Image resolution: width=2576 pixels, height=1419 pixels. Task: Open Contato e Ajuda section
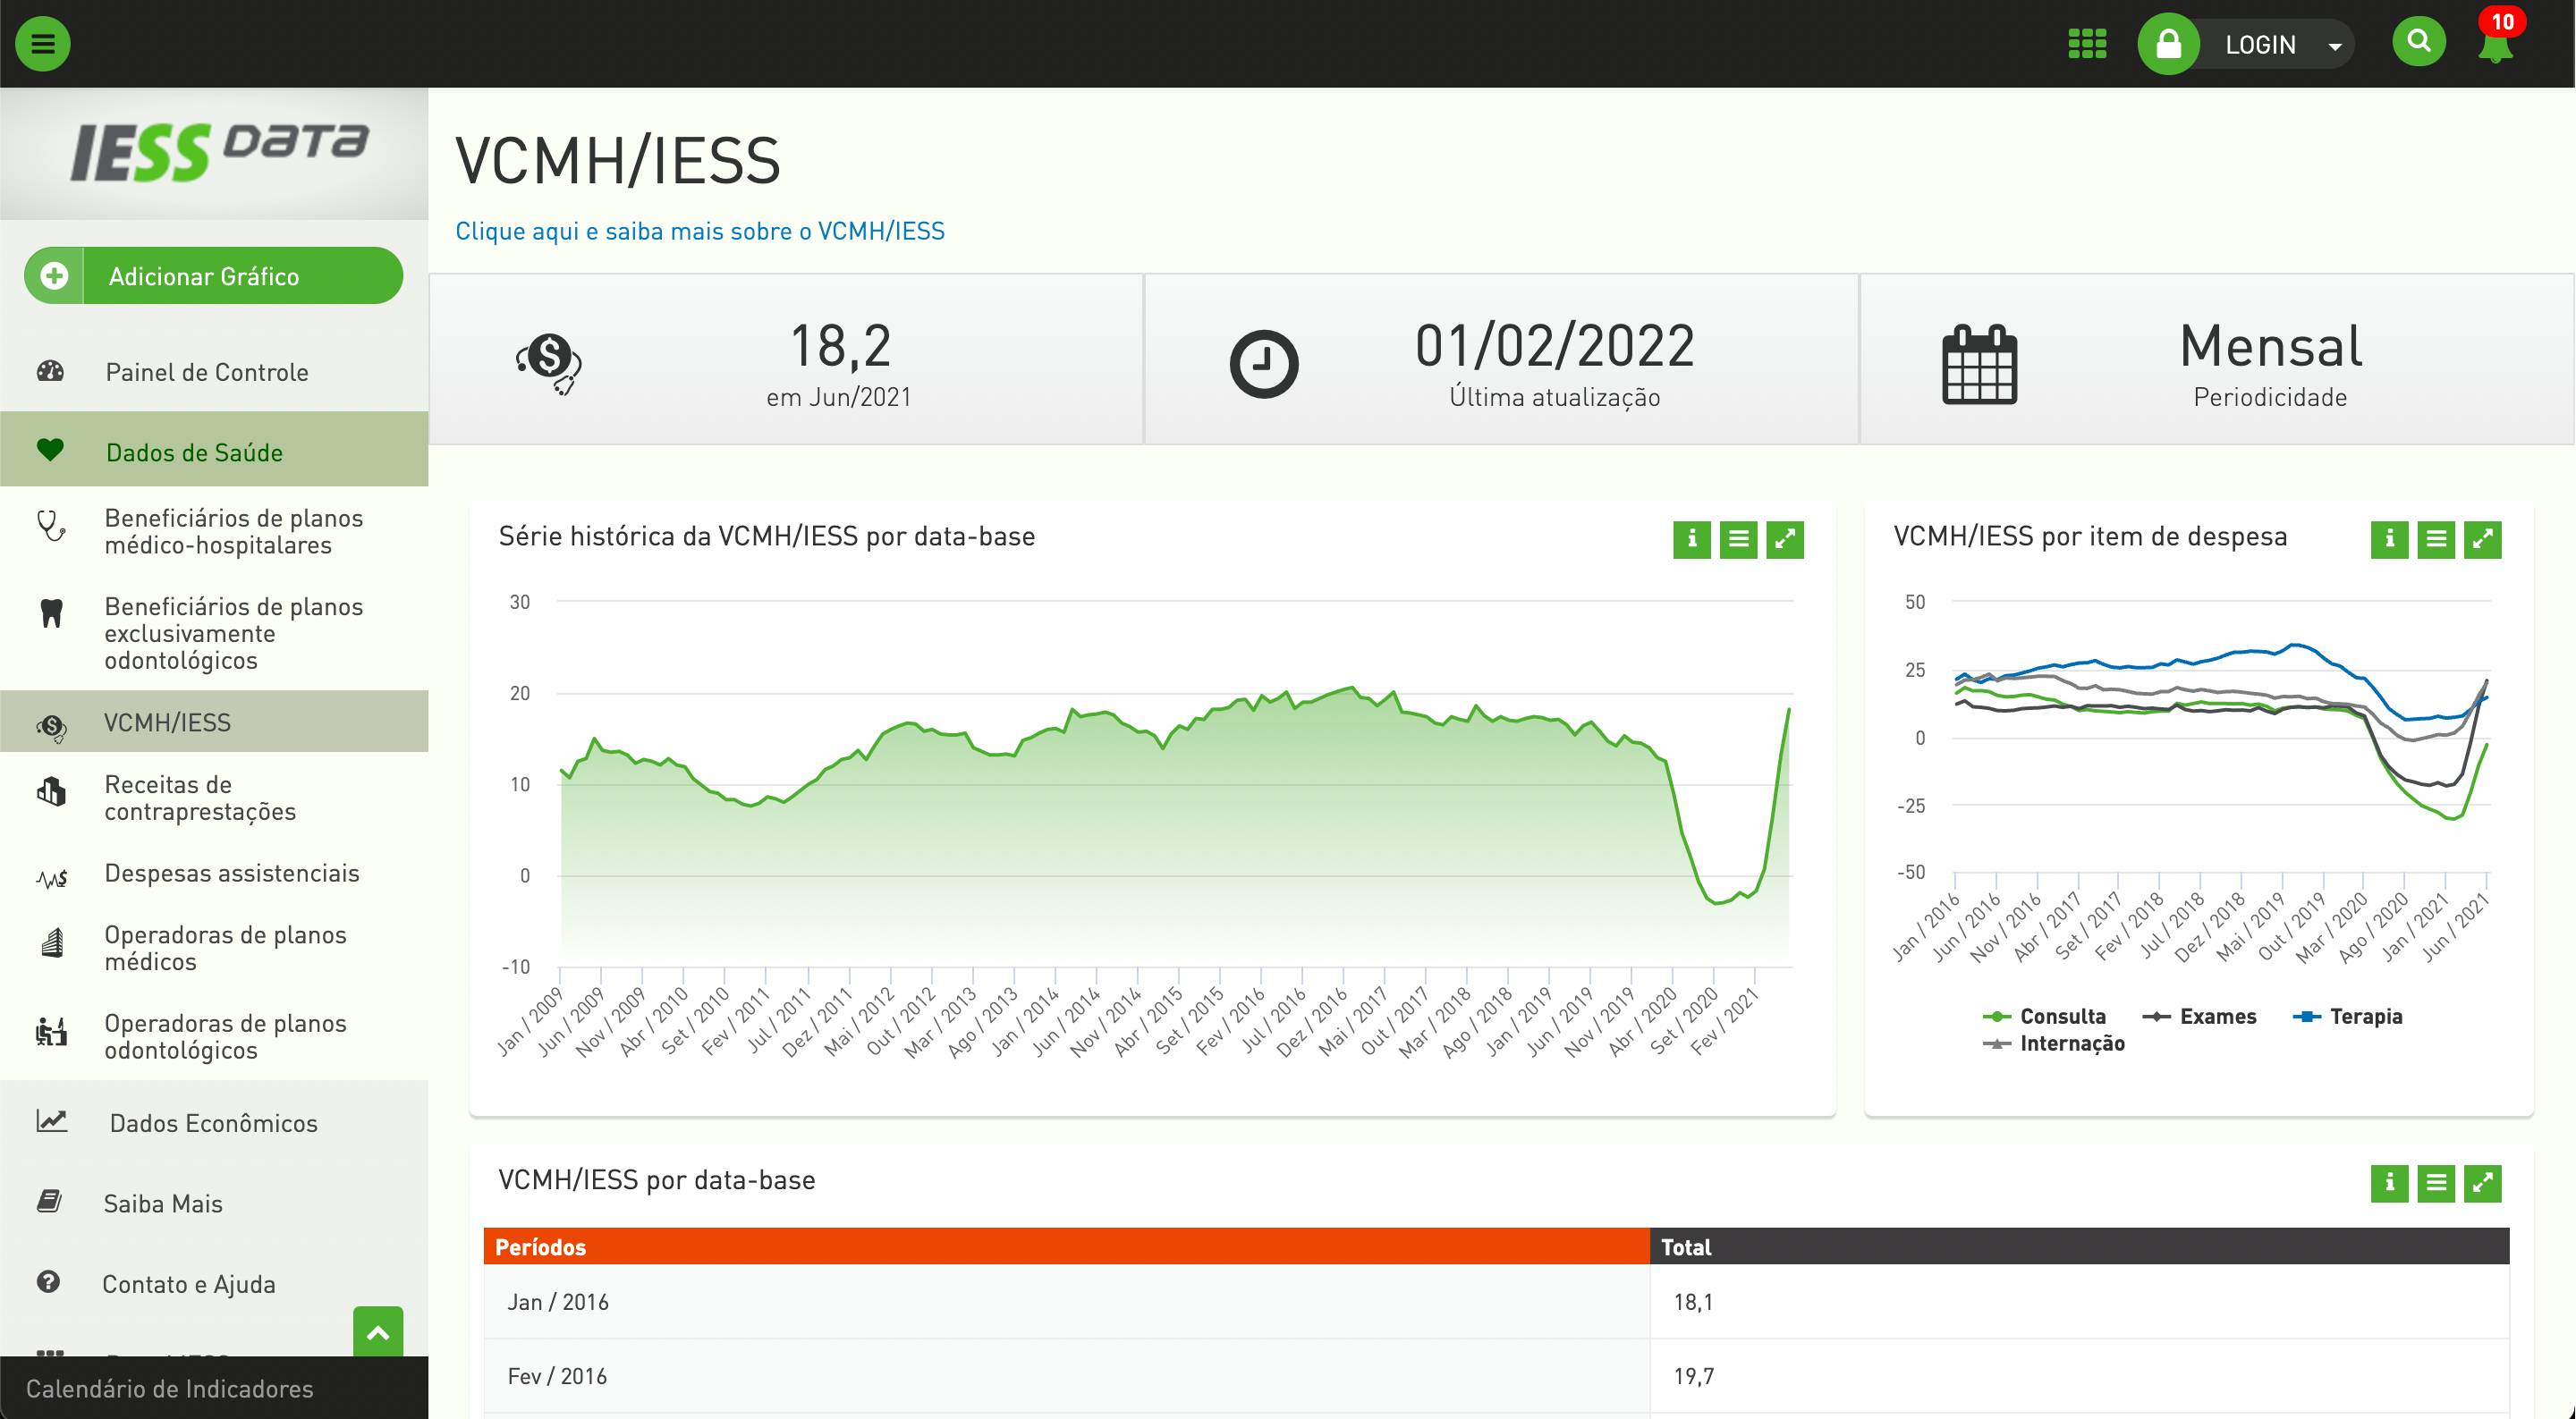tap(214, 1283)
